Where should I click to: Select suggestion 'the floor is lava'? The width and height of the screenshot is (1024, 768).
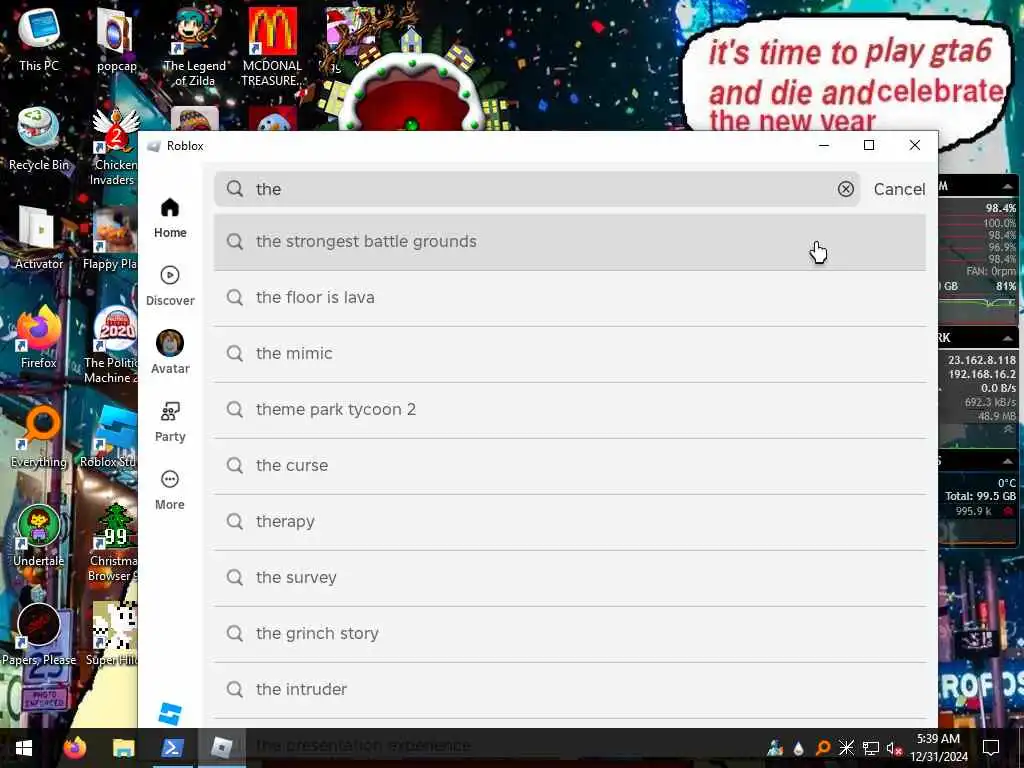(569, 298)
